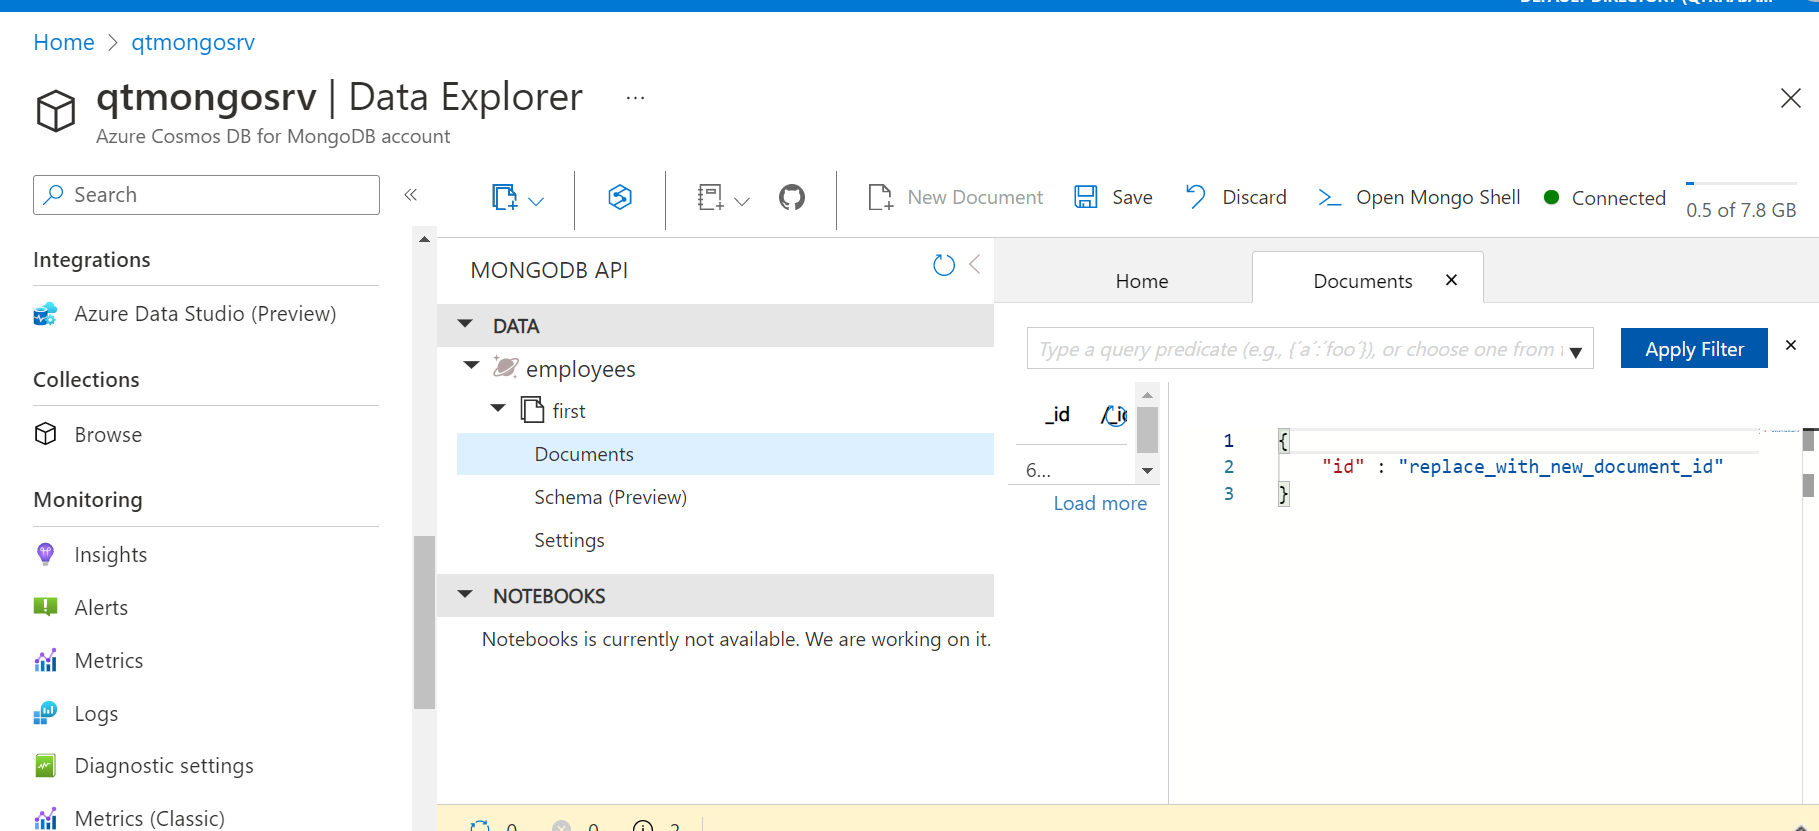Create a New Document

(955, 197)
